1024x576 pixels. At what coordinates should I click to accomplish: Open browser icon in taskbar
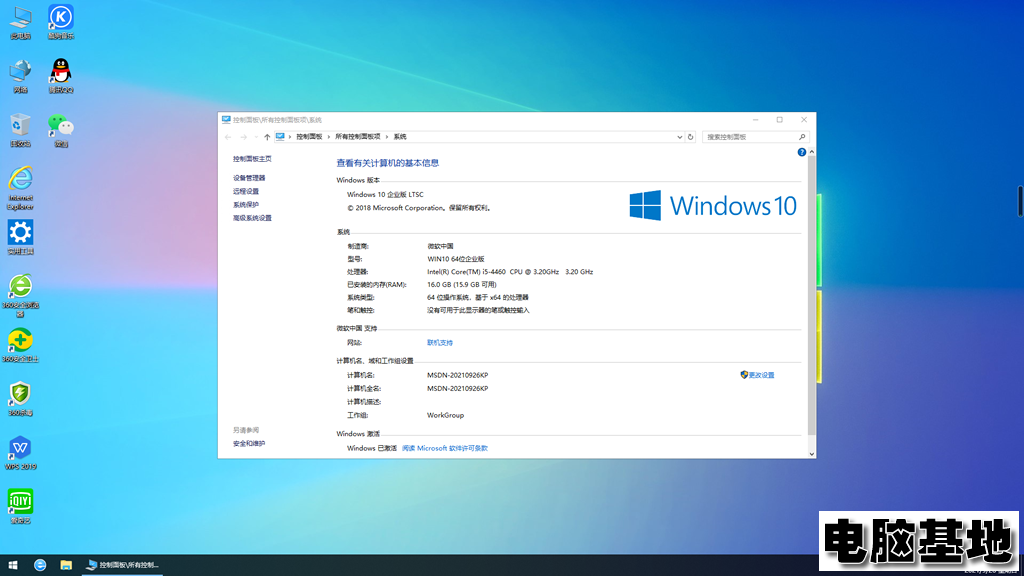click(40, 565)
